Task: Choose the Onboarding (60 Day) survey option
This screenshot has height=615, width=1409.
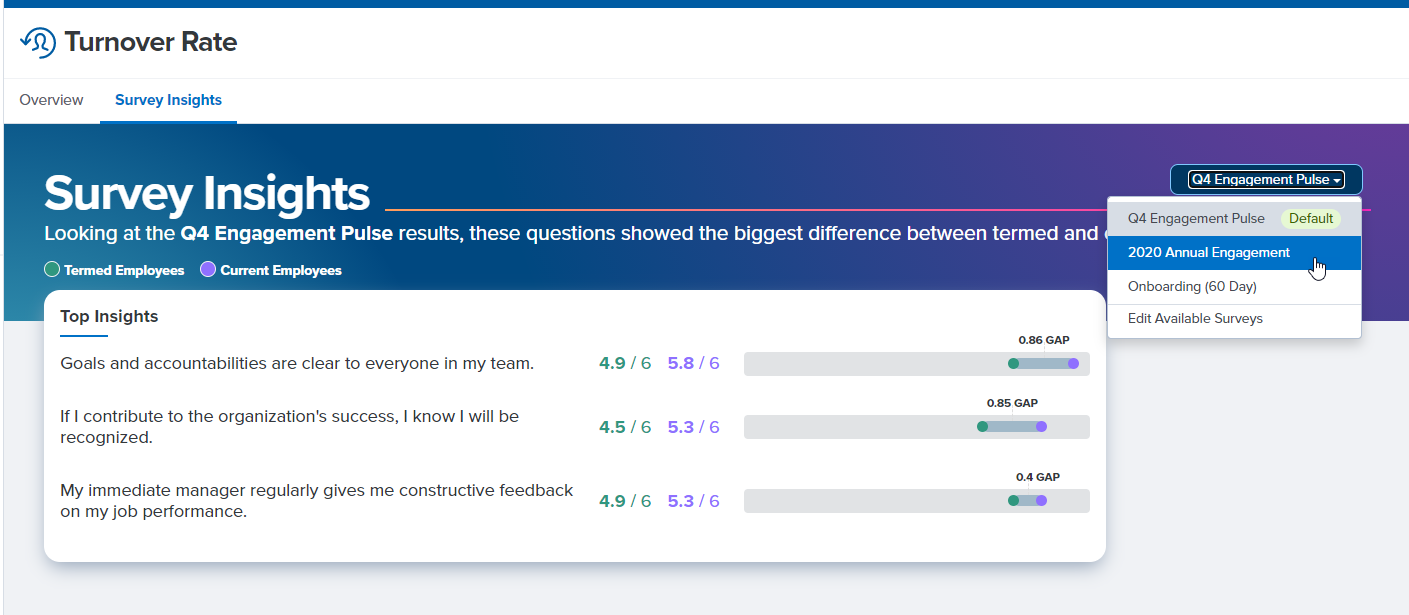Action: point(1194,287)
